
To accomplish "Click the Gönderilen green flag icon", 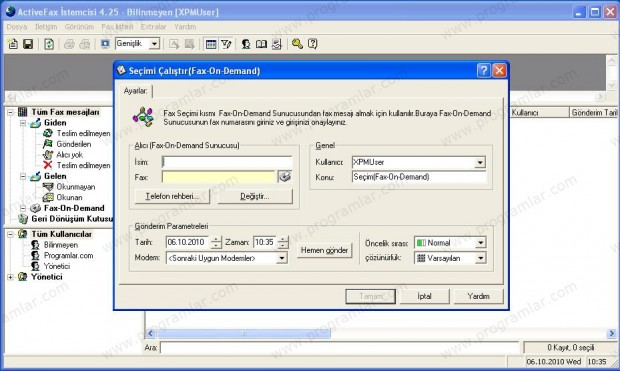I will coord(48,144).
